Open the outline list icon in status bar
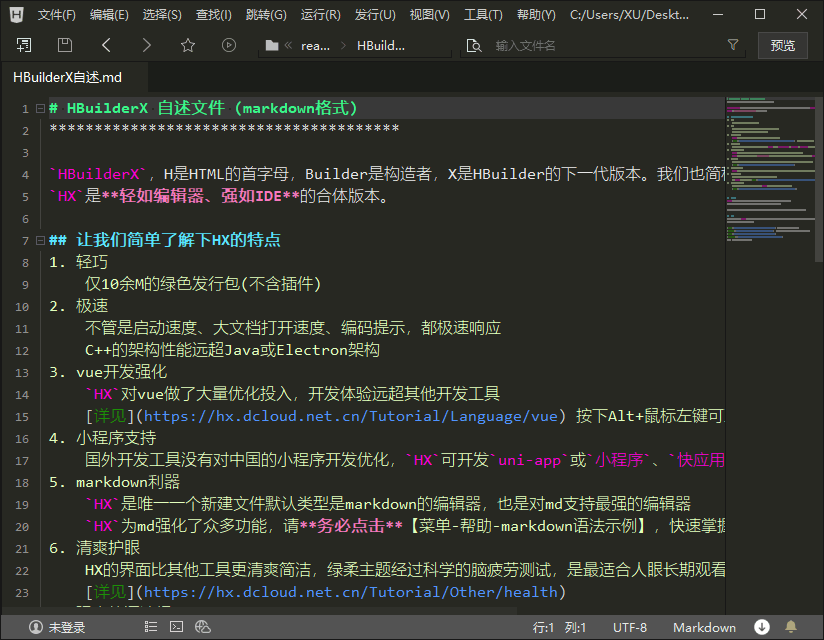This screenshot has height=640, width=824. click(151, 626)
